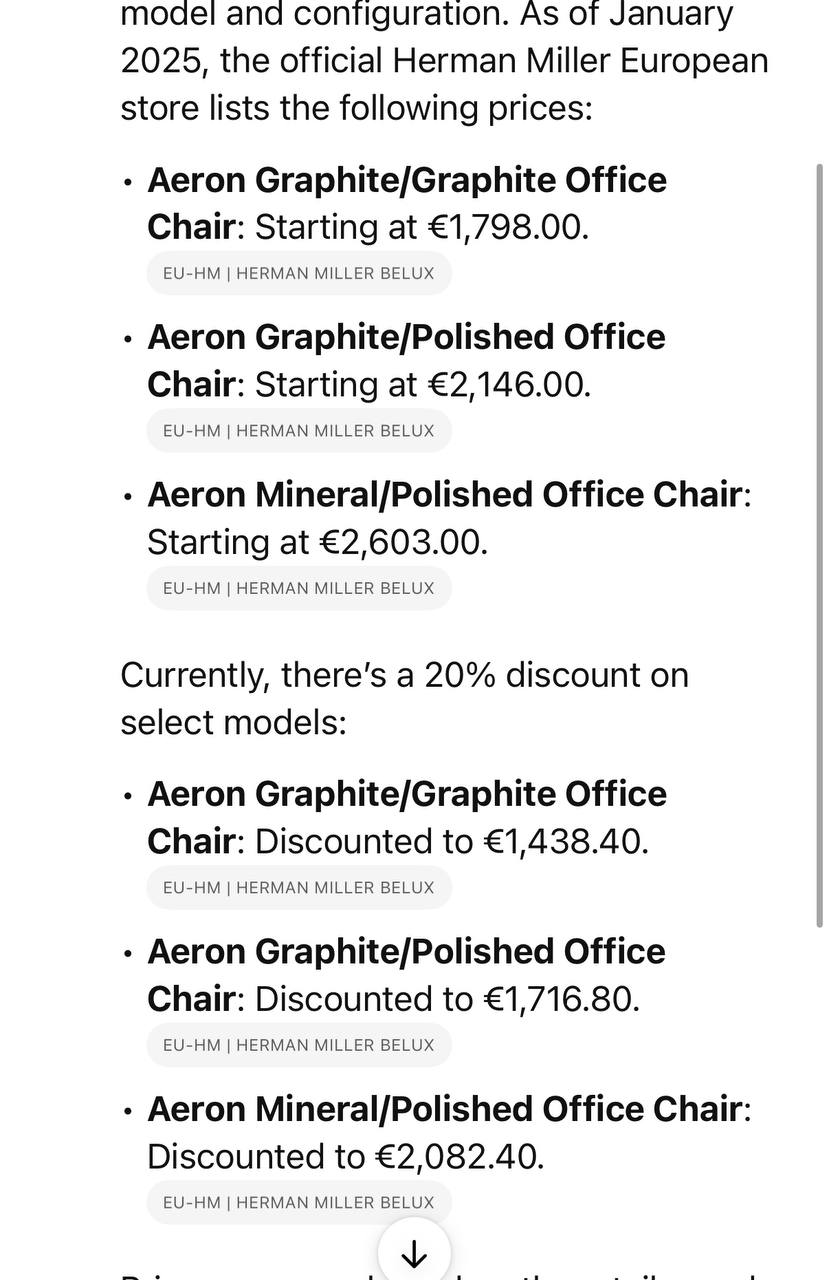
Task: Open the source chip under the €1,438.40 price
Action: pyautogui.click(x=299, y=887)
